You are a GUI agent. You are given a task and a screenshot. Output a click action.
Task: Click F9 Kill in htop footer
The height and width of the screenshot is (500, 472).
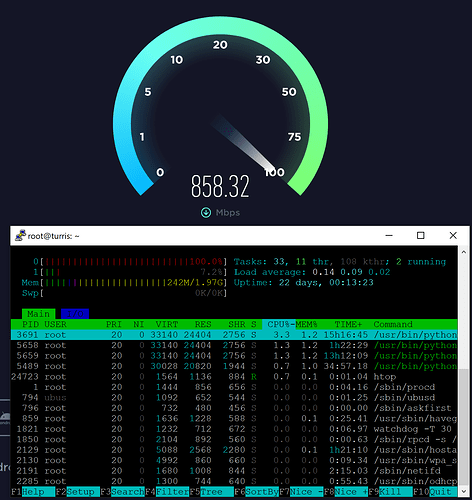tap(390, 492)
